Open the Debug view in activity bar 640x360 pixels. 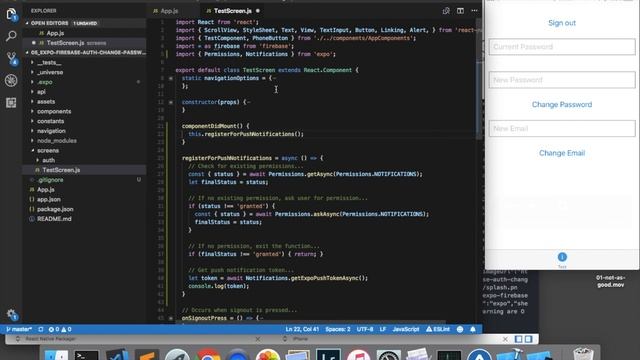tap(11, 80)
